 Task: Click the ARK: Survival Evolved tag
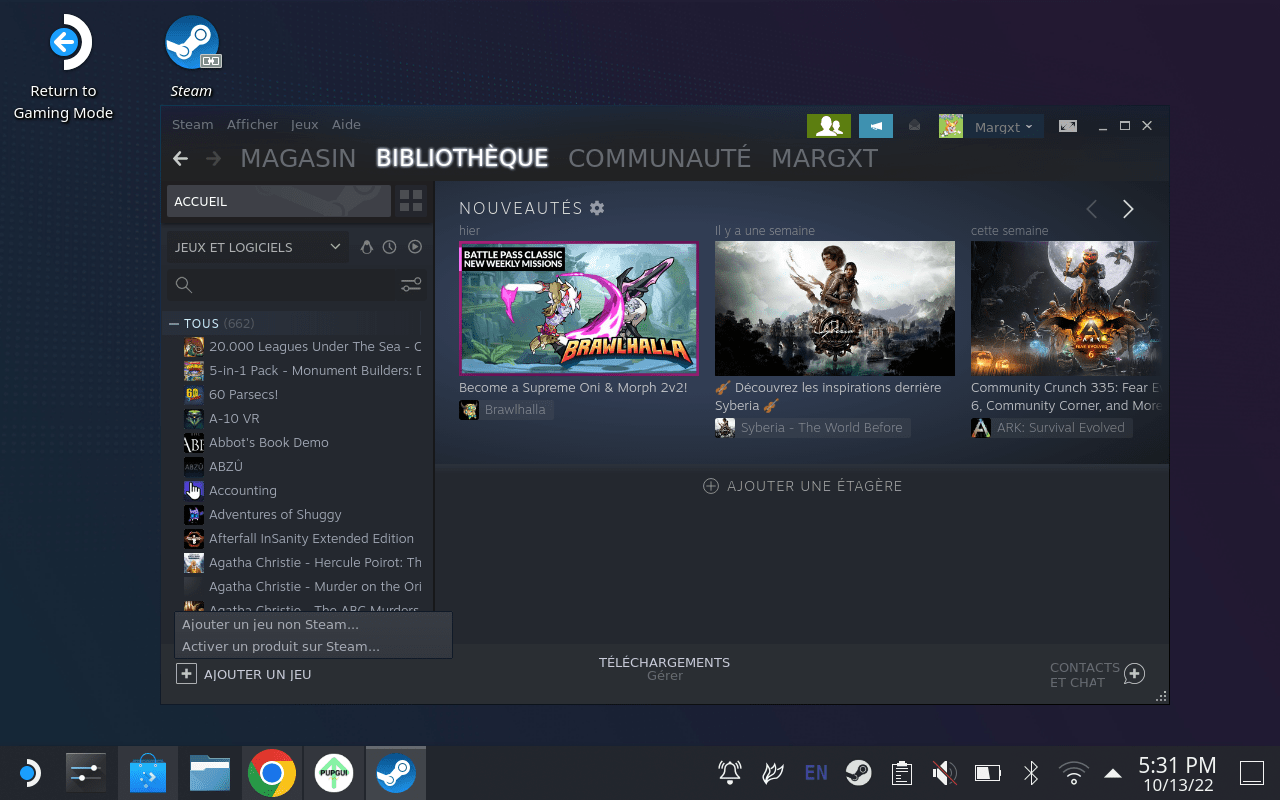(x=1052, y=428)
